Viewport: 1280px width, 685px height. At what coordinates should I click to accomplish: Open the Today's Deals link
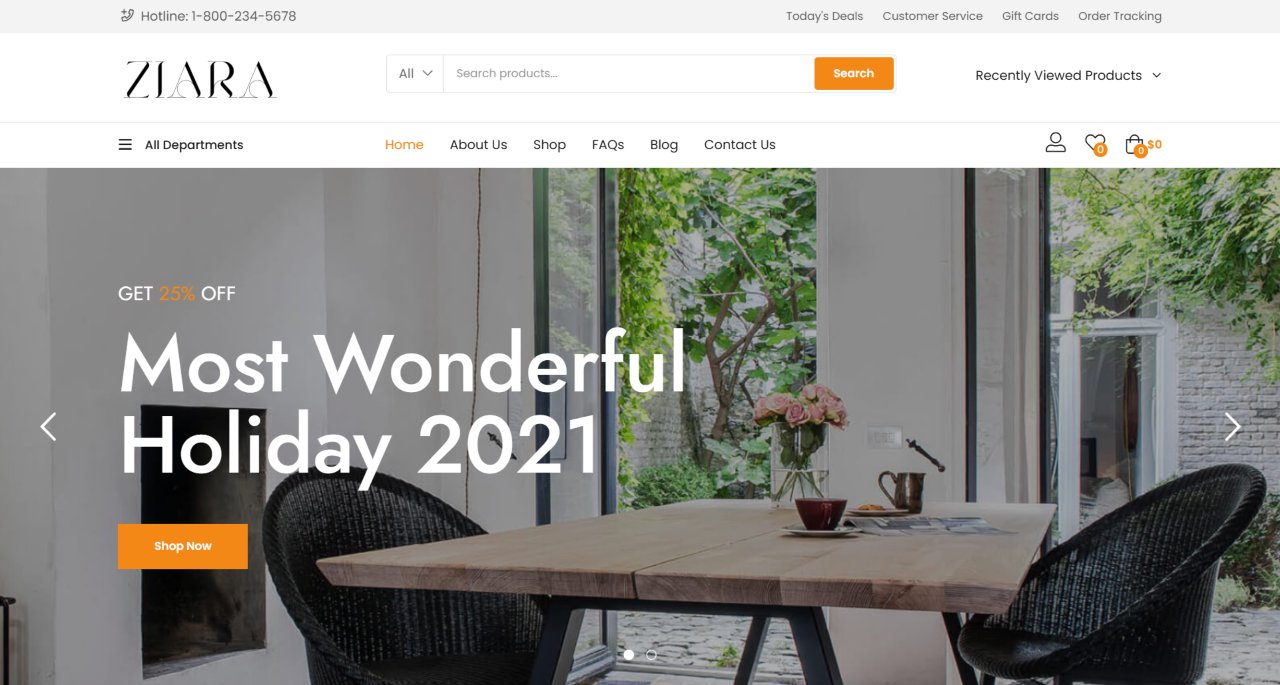point(824,16)
